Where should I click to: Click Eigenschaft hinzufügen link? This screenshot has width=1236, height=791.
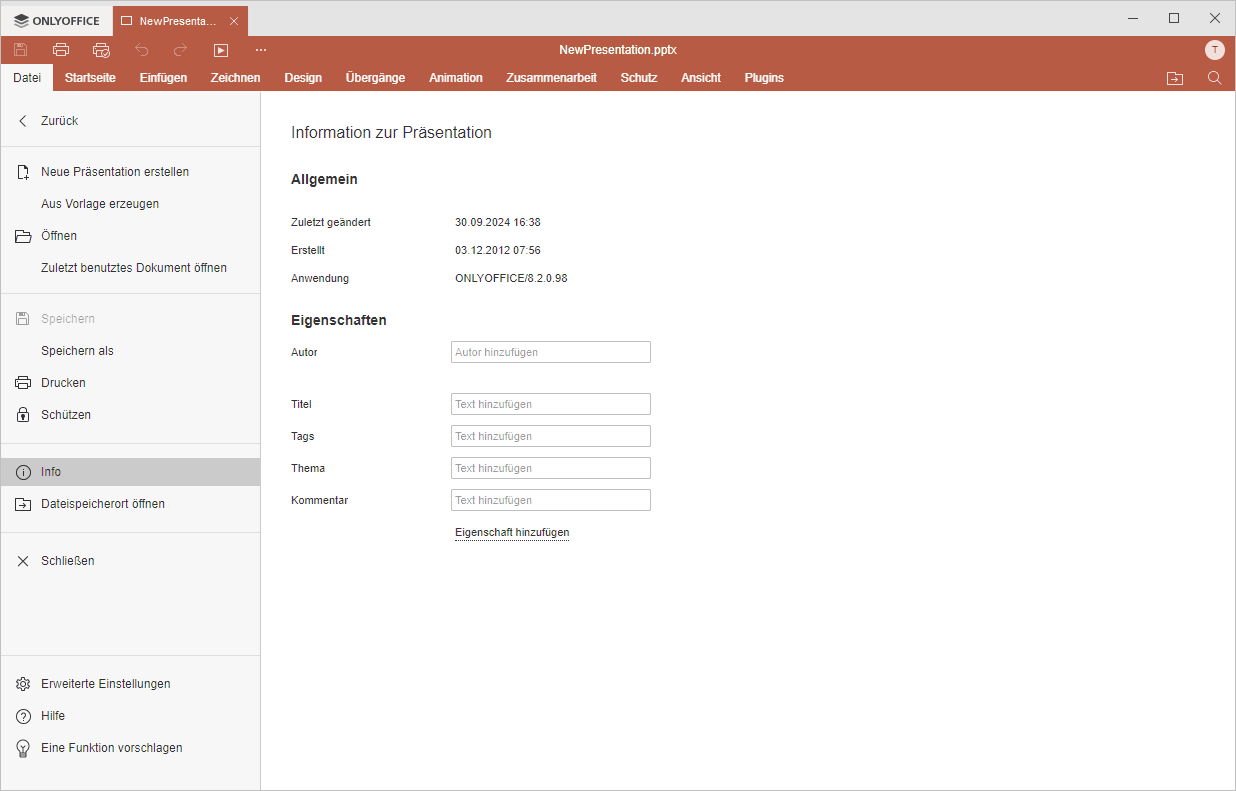[x=512, y=533]
